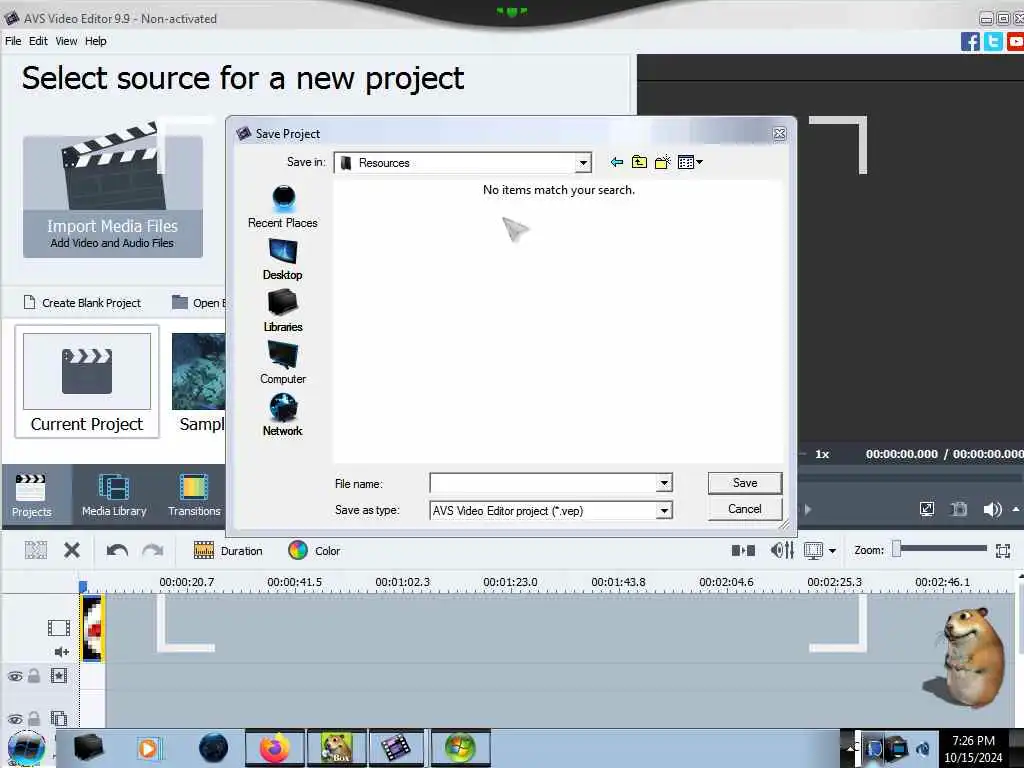Viewport: 1024px width, 768px height.
Task: Click the Redo arrow
Action: (153, 551)
